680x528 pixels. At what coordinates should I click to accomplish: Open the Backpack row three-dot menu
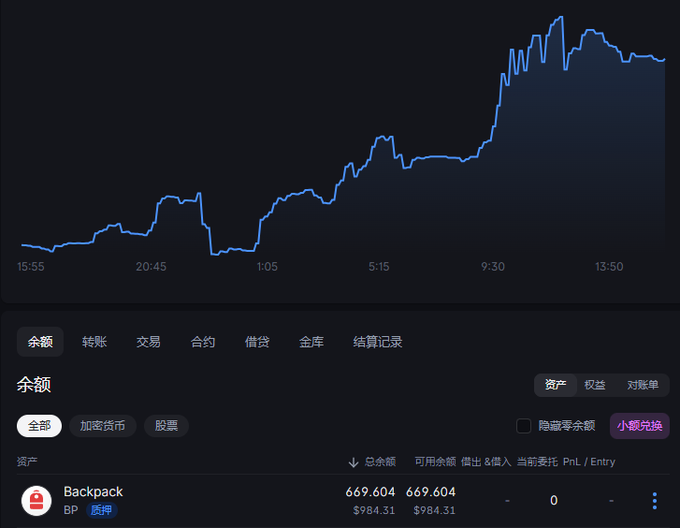(654, 501)
